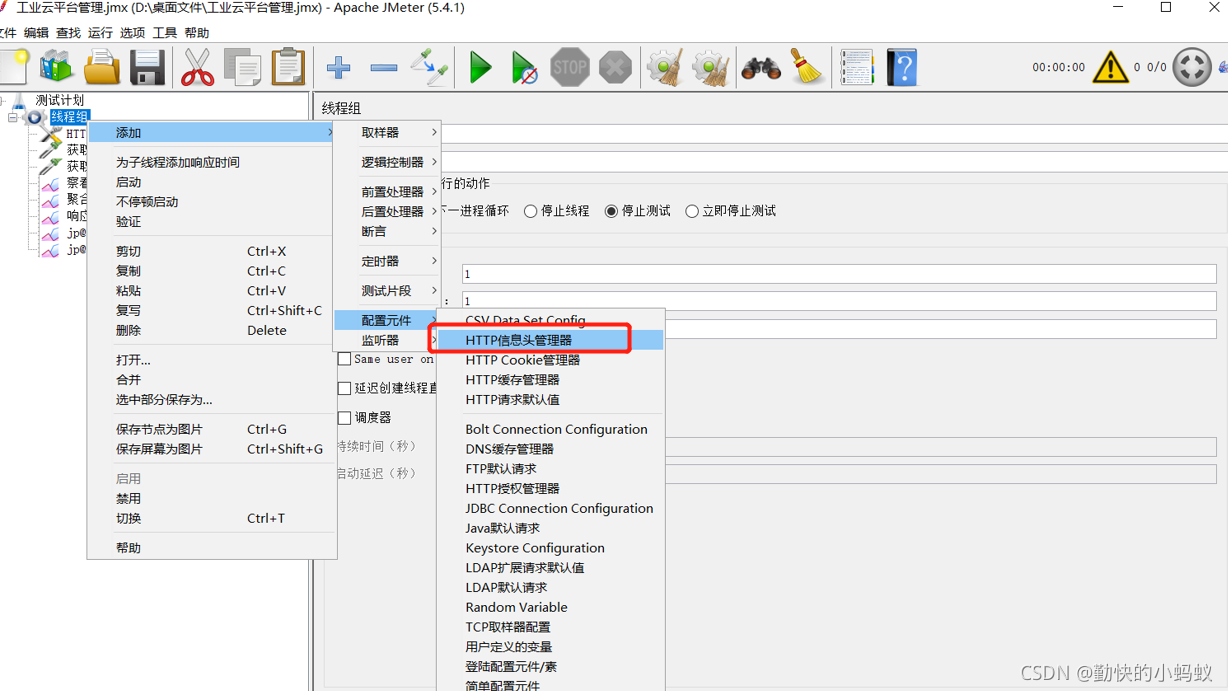Open the 选项 menu in menu bar
The height and width of the screenshot is (691, 1228).
click(132, 33)
